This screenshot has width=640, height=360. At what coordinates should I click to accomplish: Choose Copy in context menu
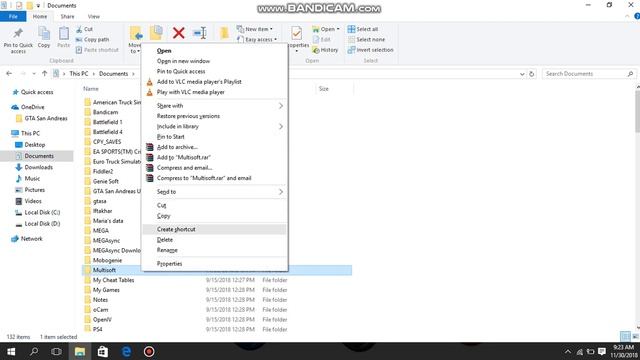[215, 216]
